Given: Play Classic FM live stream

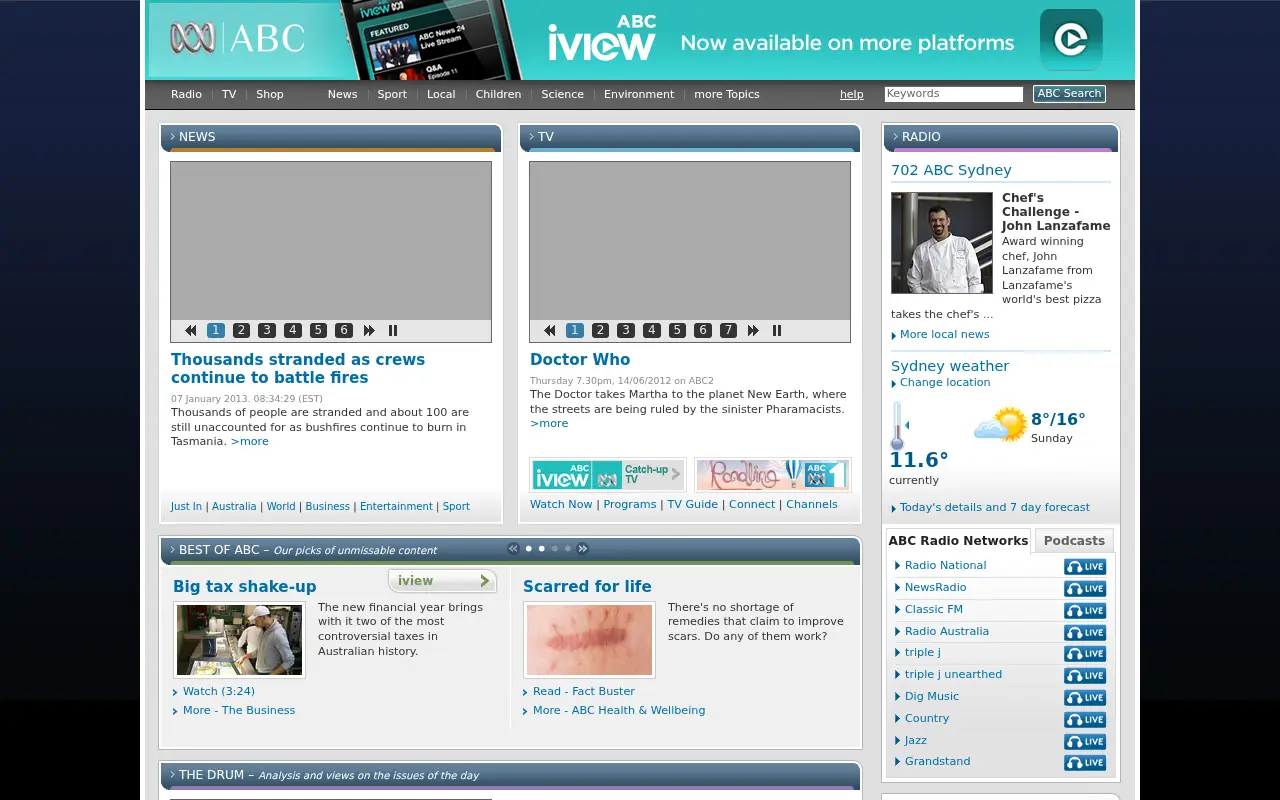Looking at the screenshot, I should [x=1085, y=611].
